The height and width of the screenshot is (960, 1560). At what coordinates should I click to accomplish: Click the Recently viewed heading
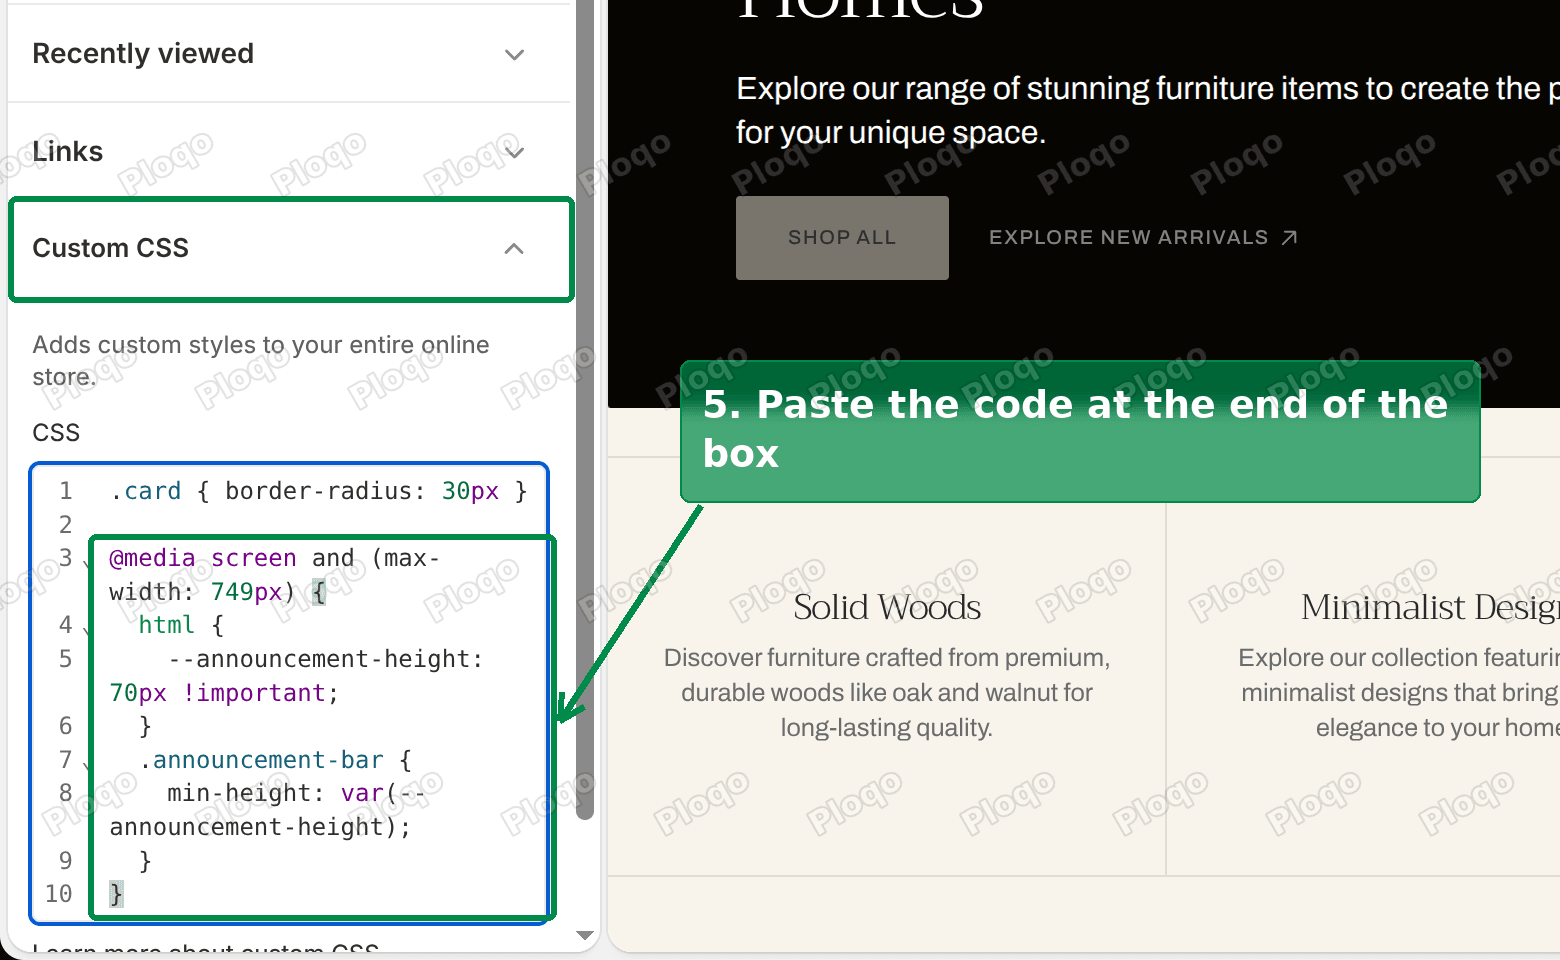pos(143,53)
